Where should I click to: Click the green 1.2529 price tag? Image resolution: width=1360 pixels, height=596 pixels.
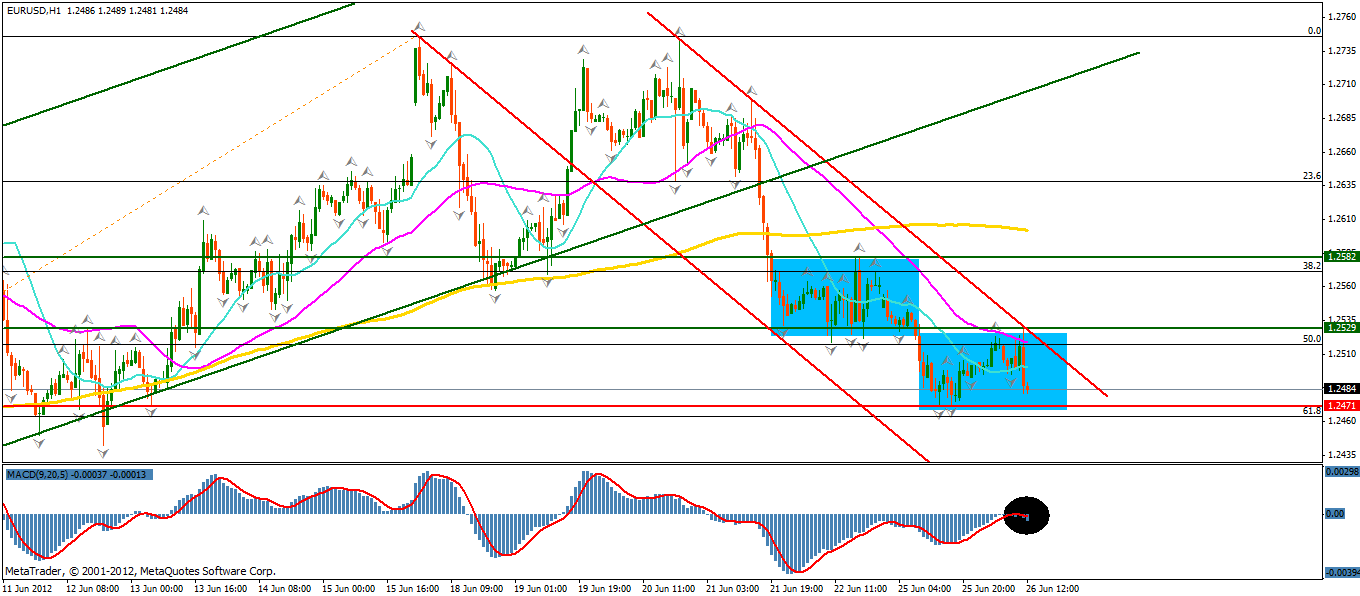[1340, 327]
